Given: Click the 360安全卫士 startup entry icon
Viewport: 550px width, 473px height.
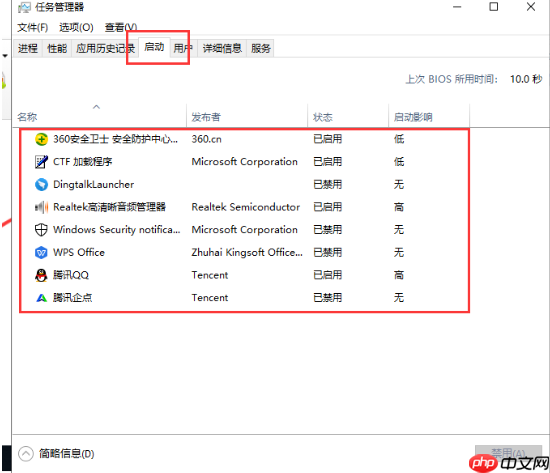Looking at the screenshot, I should click(41, 139).
